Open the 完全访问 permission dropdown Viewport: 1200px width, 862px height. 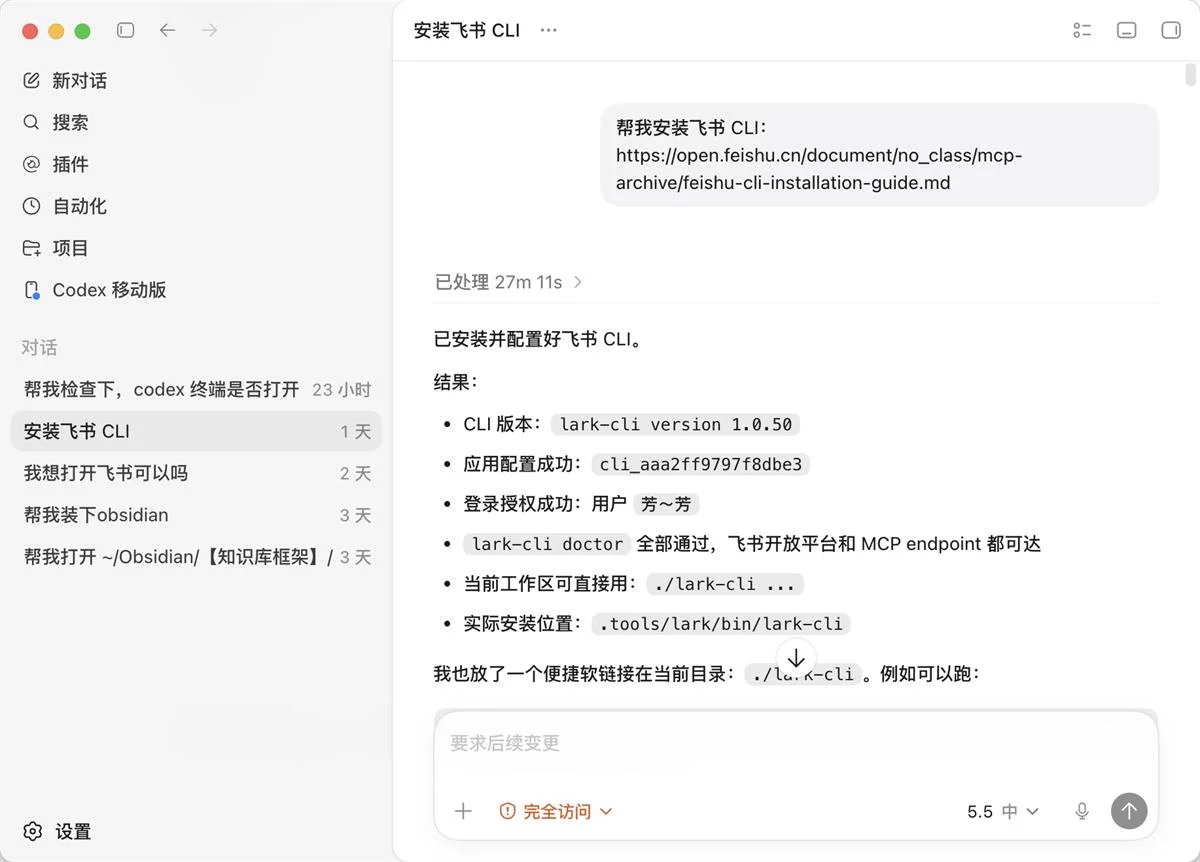(x=556, y=811)
